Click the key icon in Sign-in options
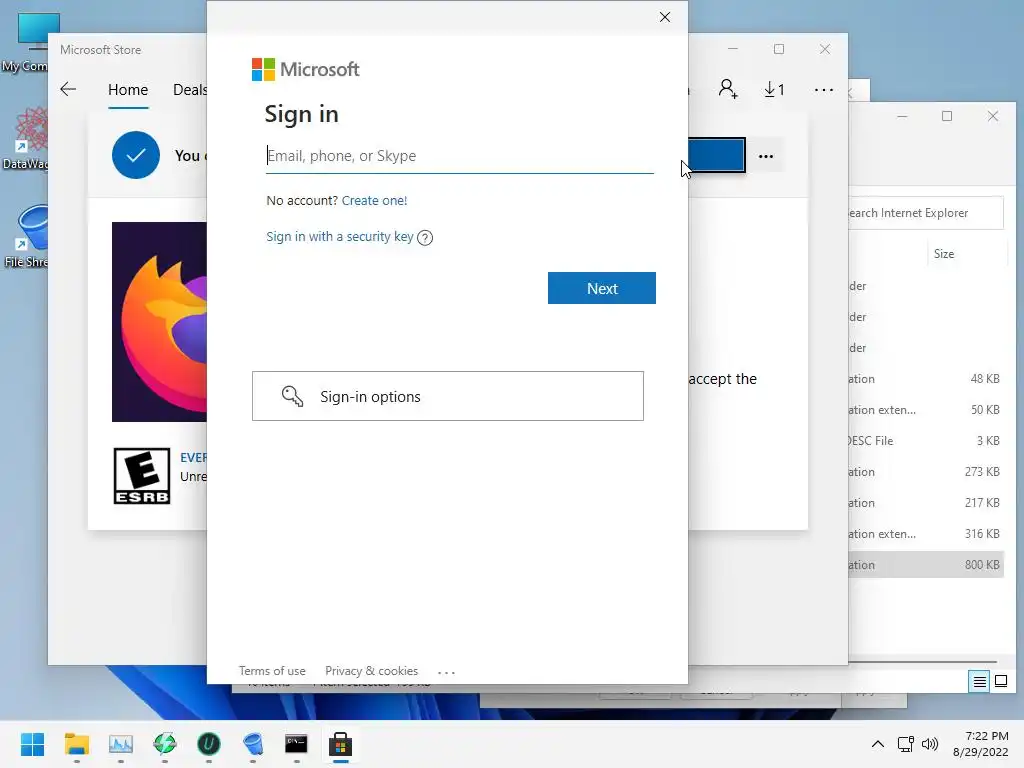The image size is (1024, 768). (x=292, y=396)
